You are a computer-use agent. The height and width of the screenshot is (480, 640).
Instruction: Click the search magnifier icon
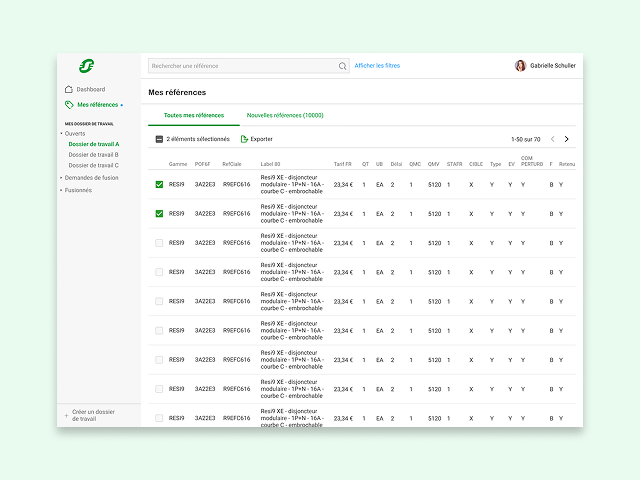coord(342,66)
